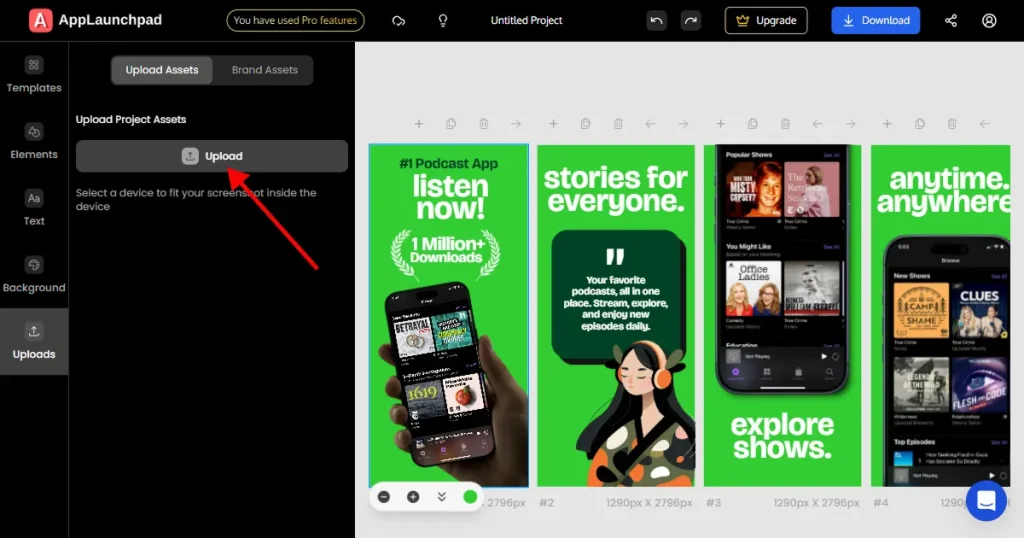This screenshot has width=1024, height=538.
Task: Switch to the Upload Assets tab
Action: point(162,70)
